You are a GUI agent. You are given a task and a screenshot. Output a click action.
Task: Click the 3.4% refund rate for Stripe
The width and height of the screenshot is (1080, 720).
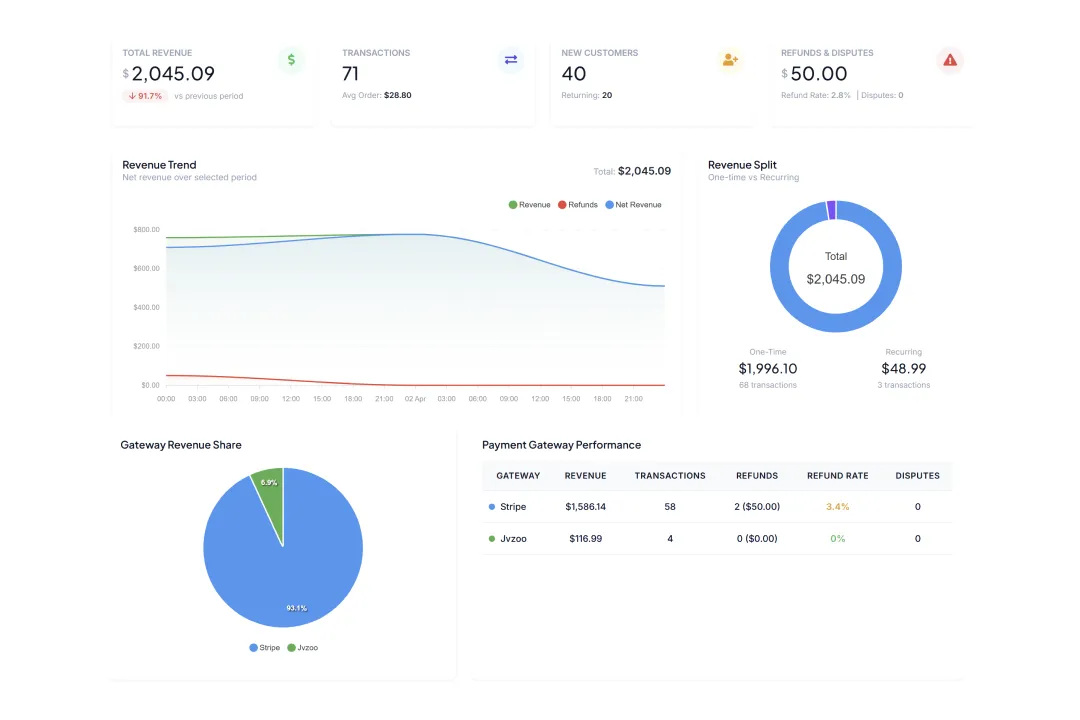pos(837,507)
